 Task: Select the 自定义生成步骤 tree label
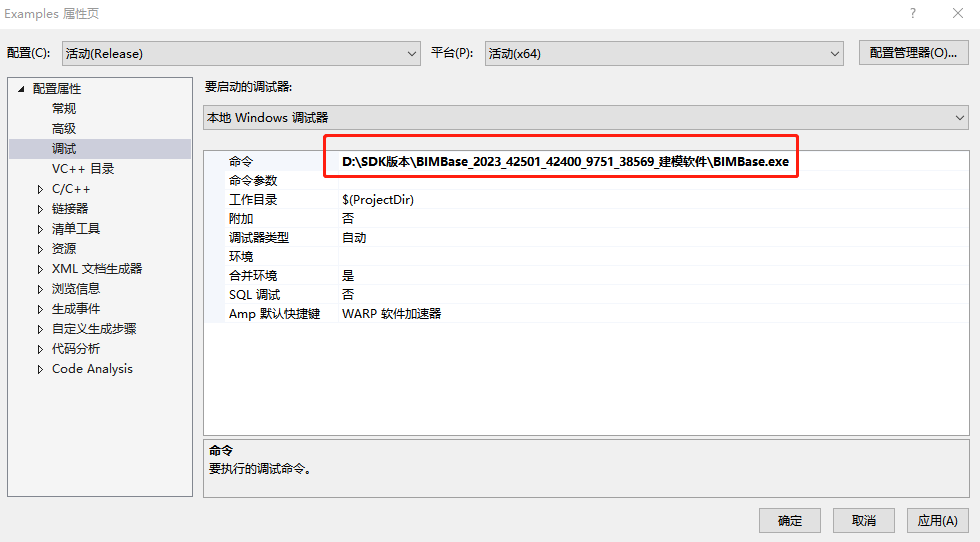[94, 329]
